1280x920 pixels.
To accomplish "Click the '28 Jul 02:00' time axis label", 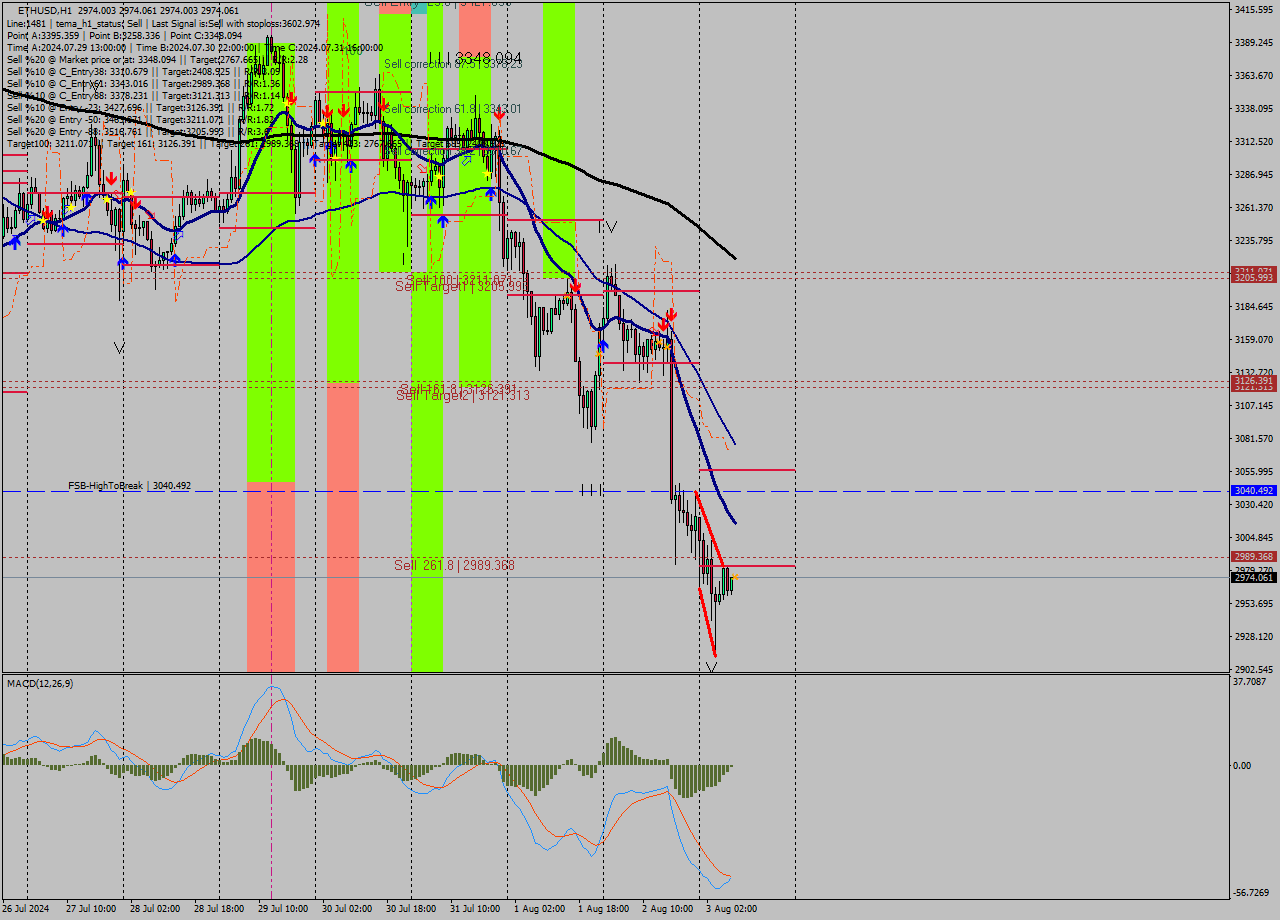I will 155,909.
